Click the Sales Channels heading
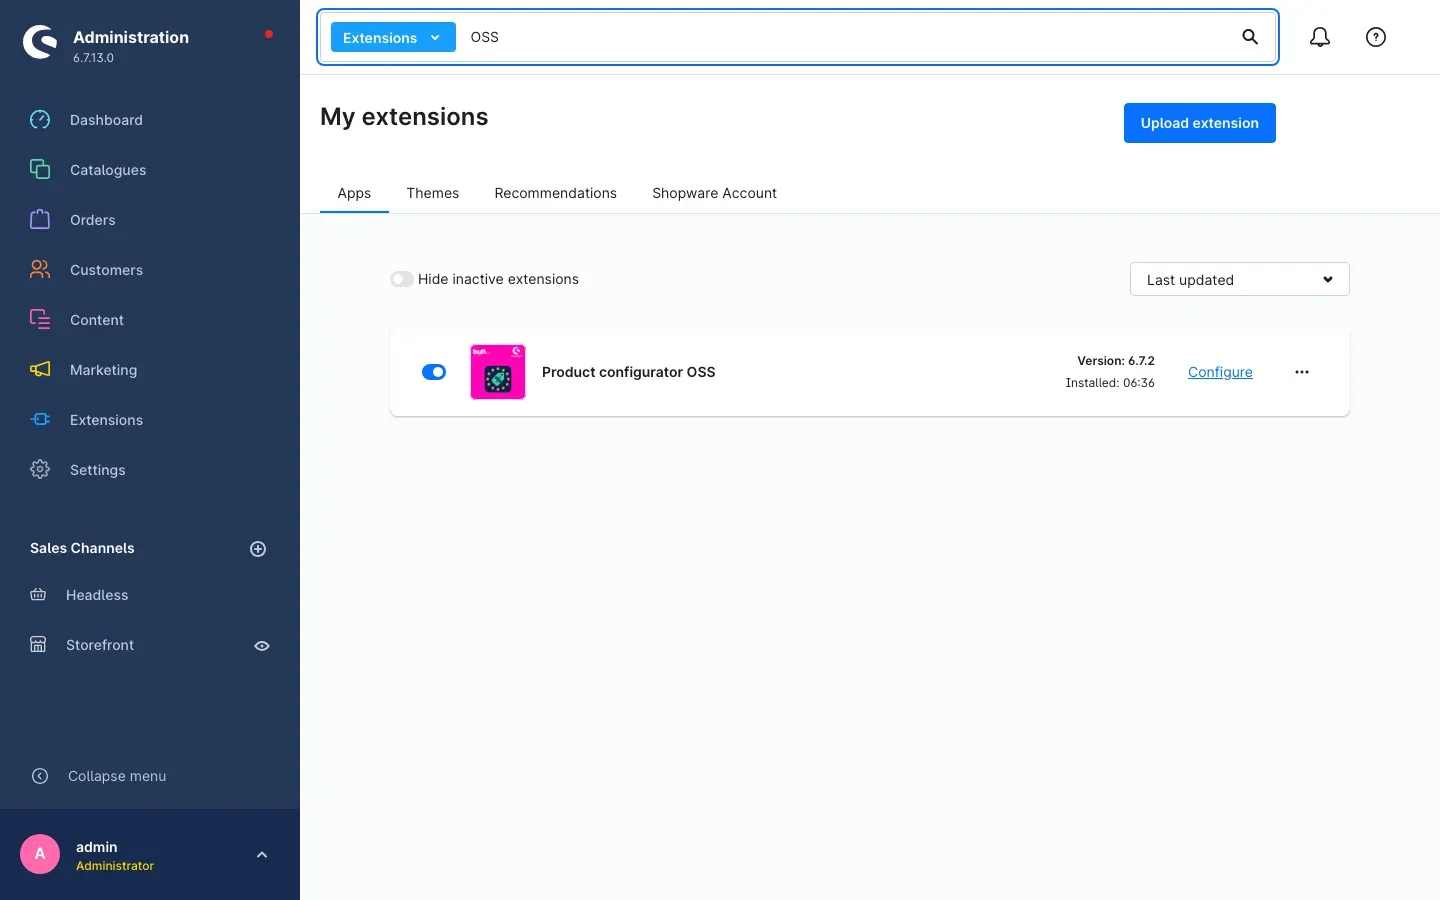Image resolution: width=1440 pixels, height=900 pixels. click(82, 548)
